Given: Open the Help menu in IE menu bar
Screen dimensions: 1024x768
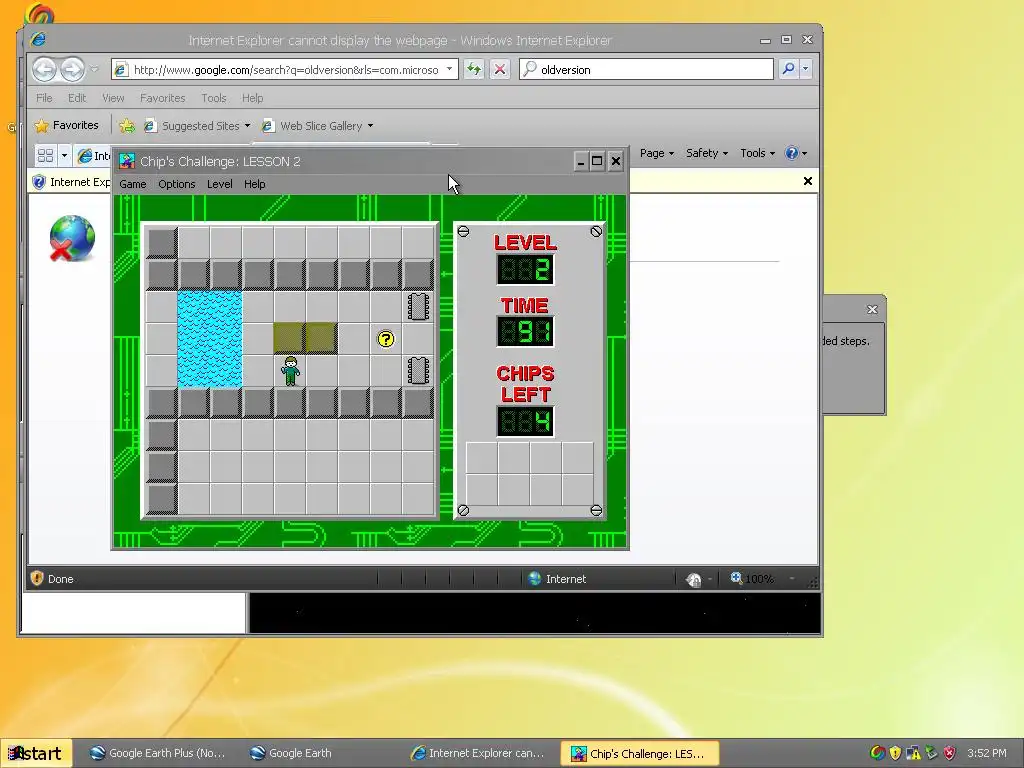Looking at the screenshot, I should pyautogui.click(x=252, y=98).
